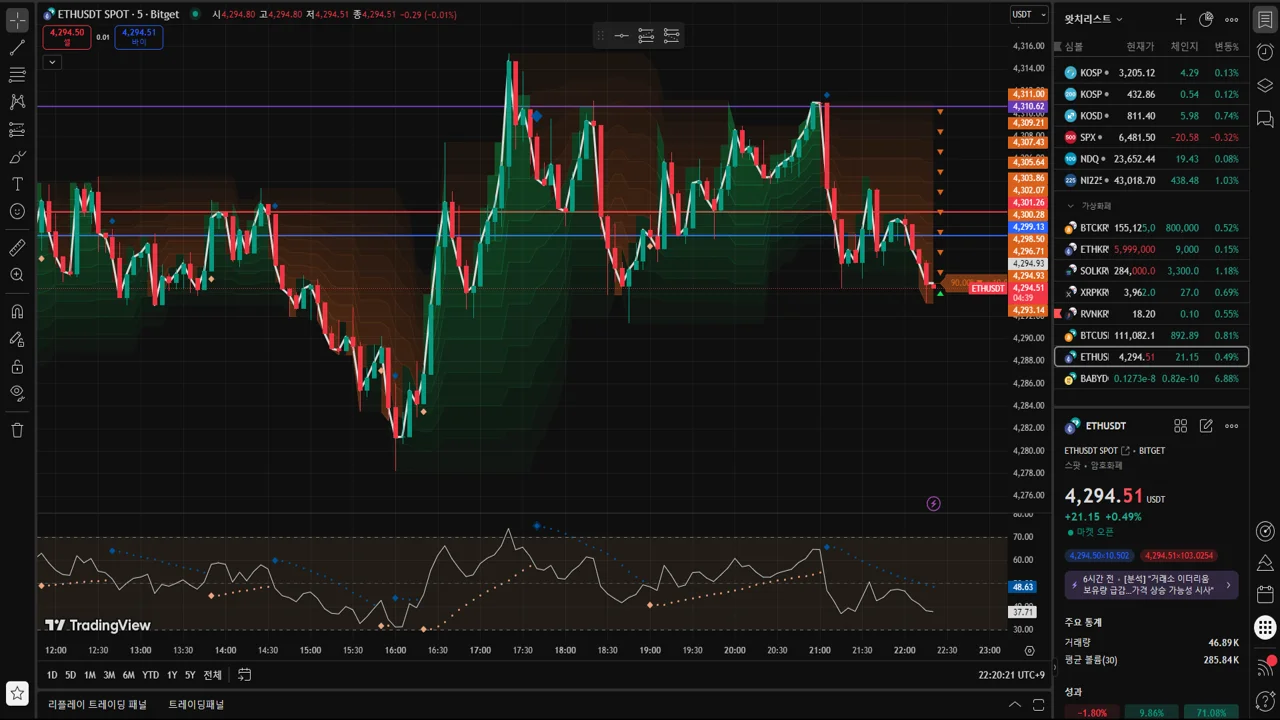The width and height of the screenshot is (1280, 720).
Task: Select BTCUSDT row in the watchlist
Action: tap(1151, 335)
